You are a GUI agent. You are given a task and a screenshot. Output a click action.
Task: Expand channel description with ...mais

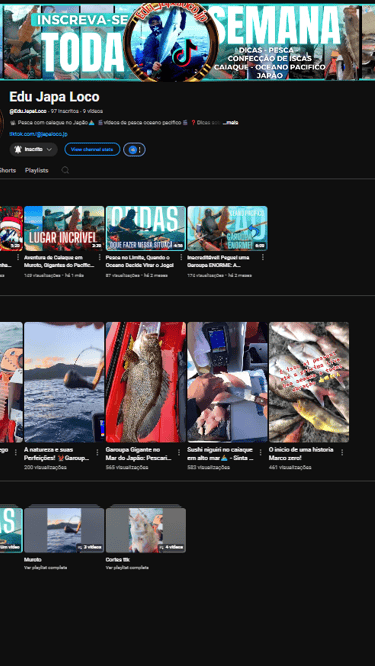click(230, 122)
